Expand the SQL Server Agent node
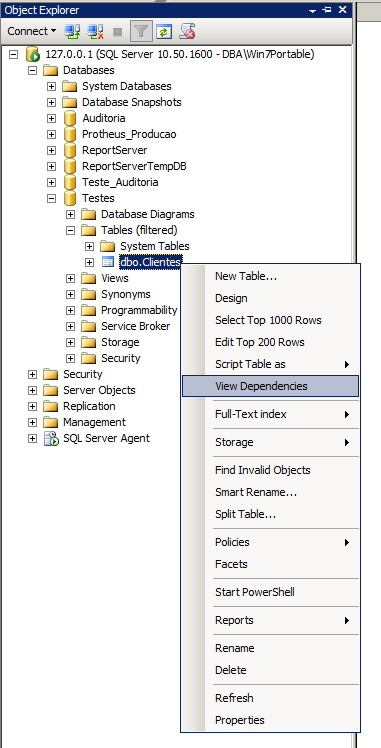381x748 pixels. [32, 438]
